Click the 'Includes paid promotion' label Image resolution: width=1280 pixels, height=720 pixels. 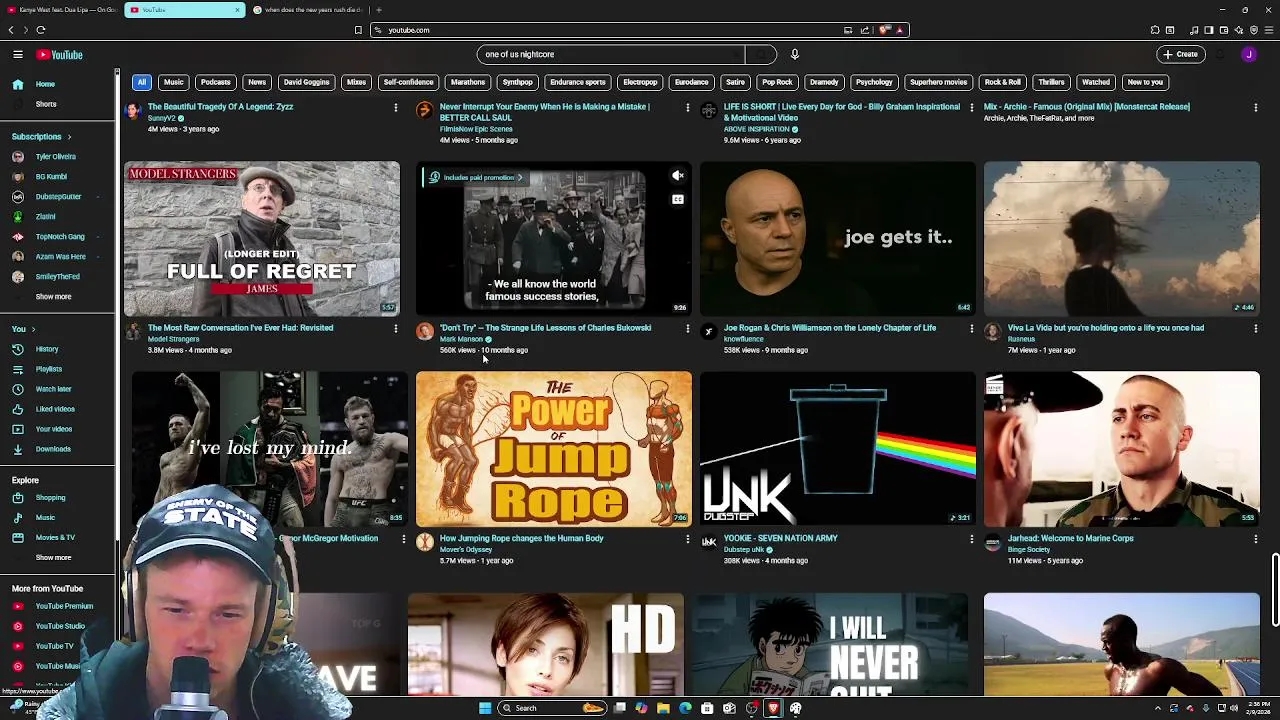[476, 177]
